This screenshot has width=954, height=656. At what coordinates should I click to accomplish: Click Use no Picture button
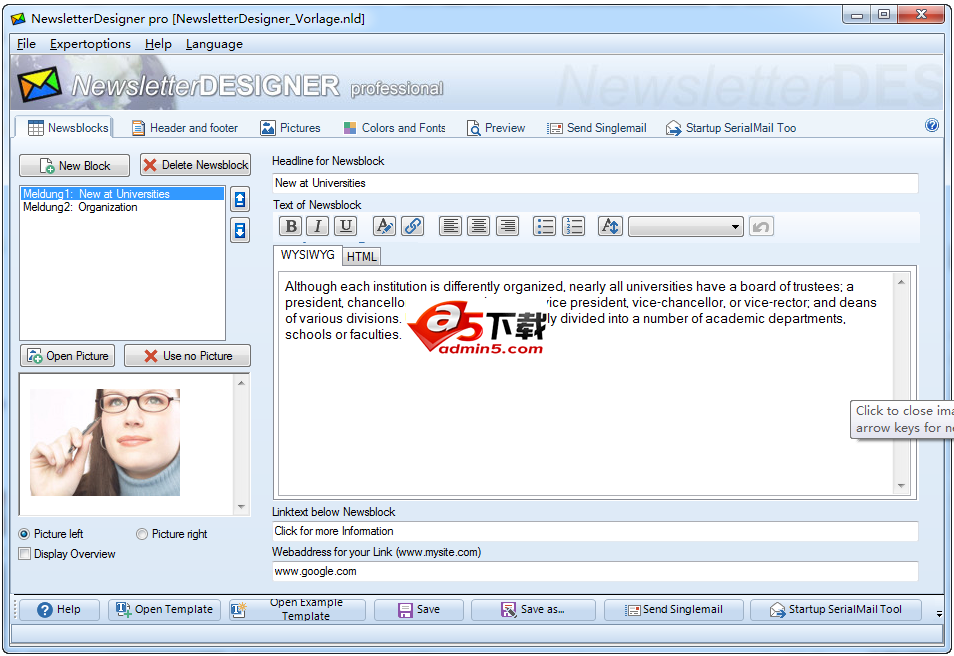coord(187,356)
